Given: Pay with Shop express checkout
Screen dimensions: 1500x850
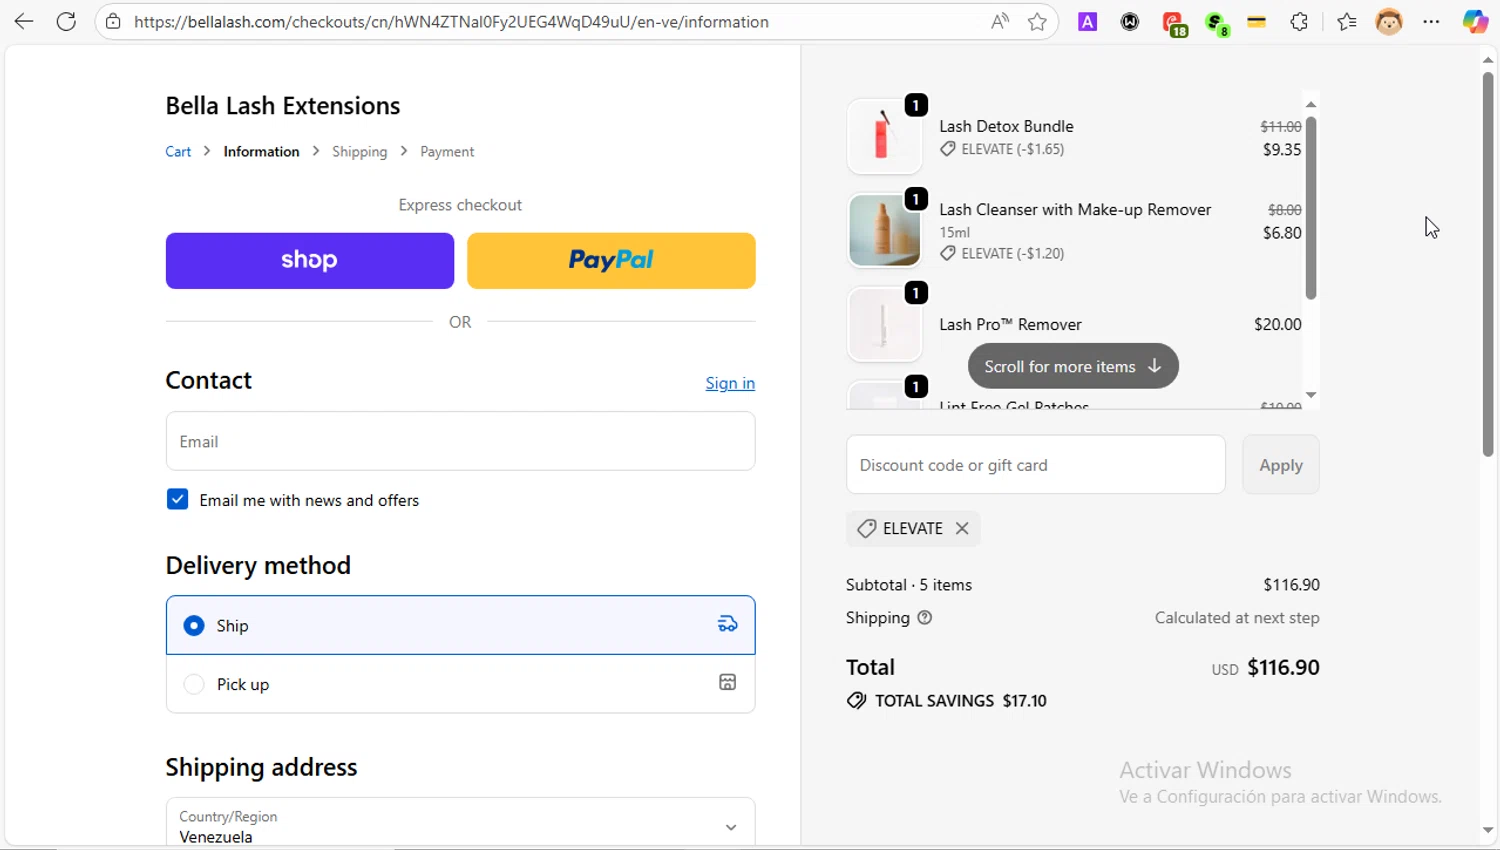Looking at the screenshot, I should (310, 260).
